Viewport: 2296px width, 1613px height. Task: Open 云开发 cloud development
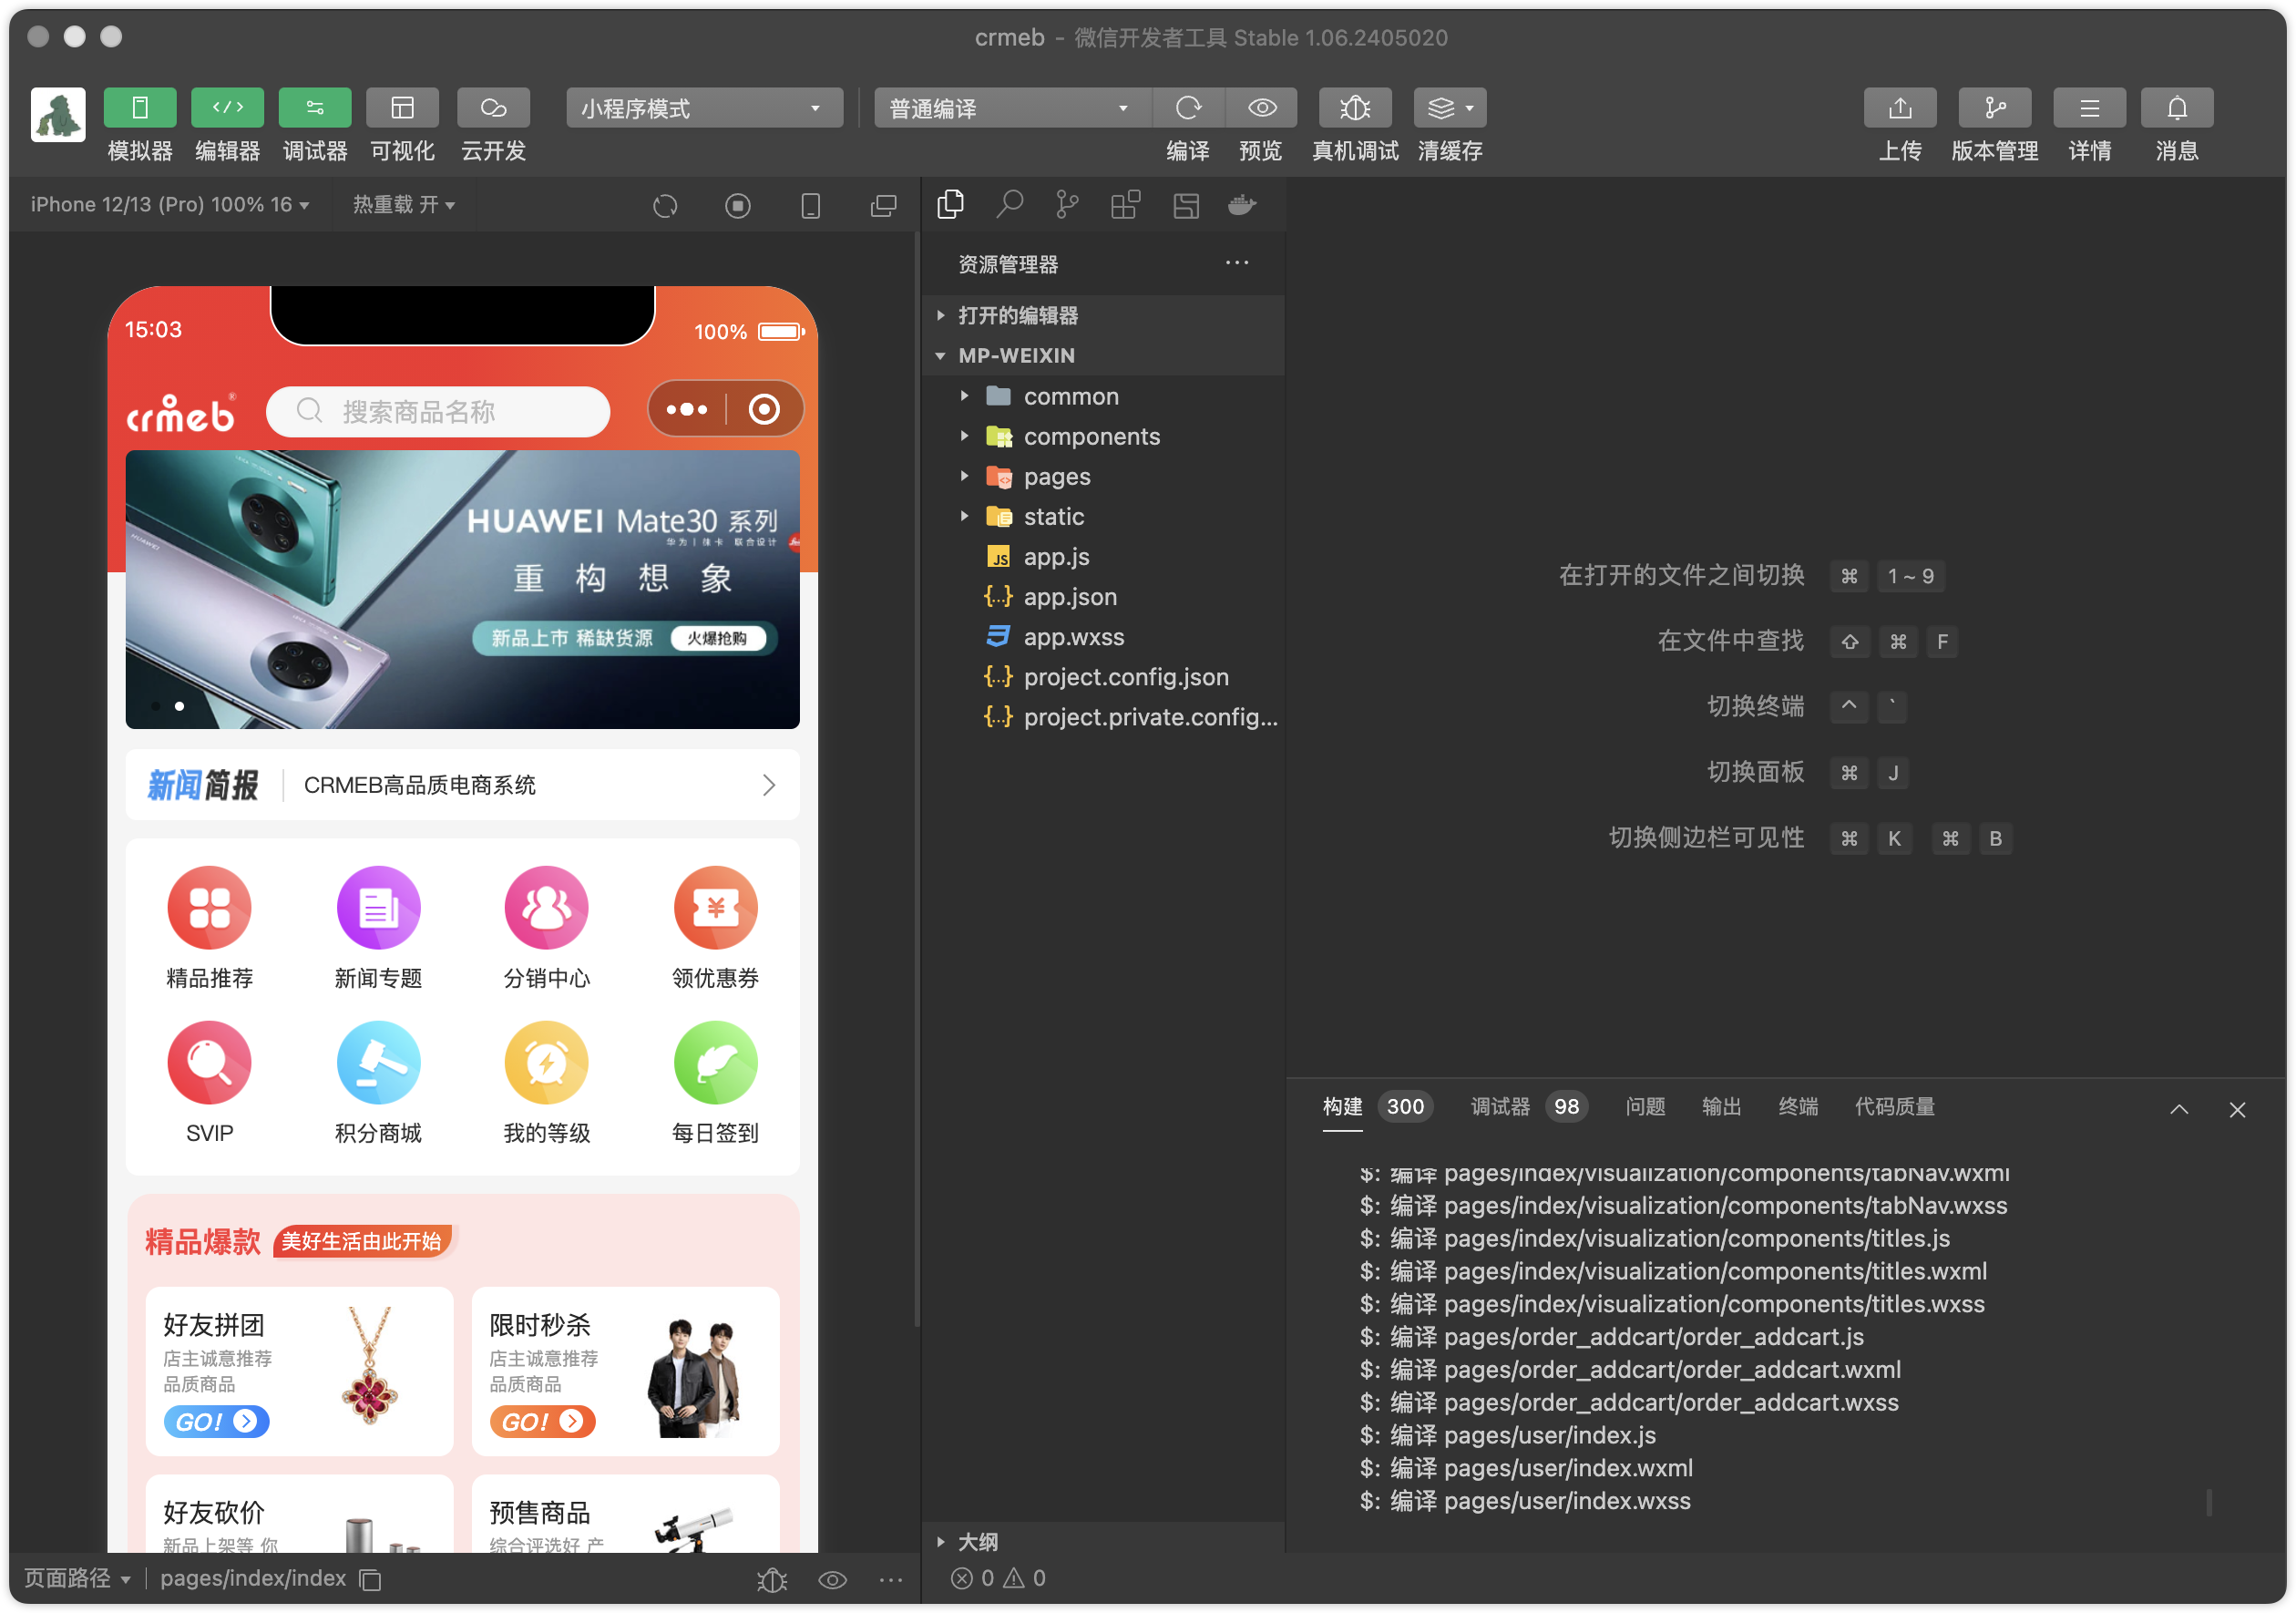coord(493,108)
